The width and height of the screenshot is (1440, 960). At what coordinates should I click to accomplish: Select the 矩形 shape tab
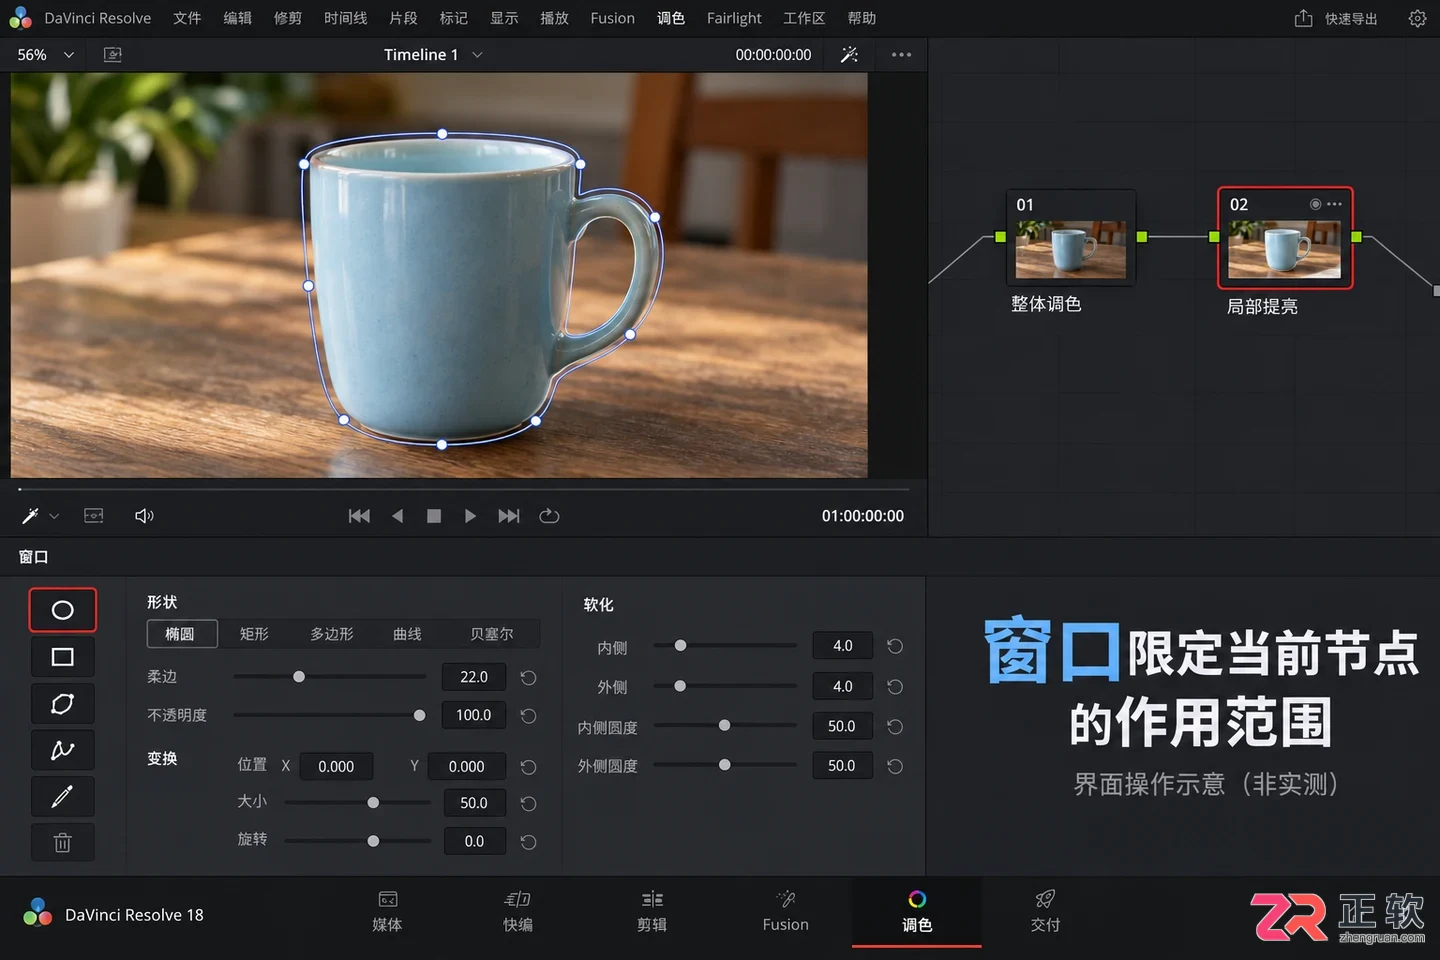click(x=254, y=634)
